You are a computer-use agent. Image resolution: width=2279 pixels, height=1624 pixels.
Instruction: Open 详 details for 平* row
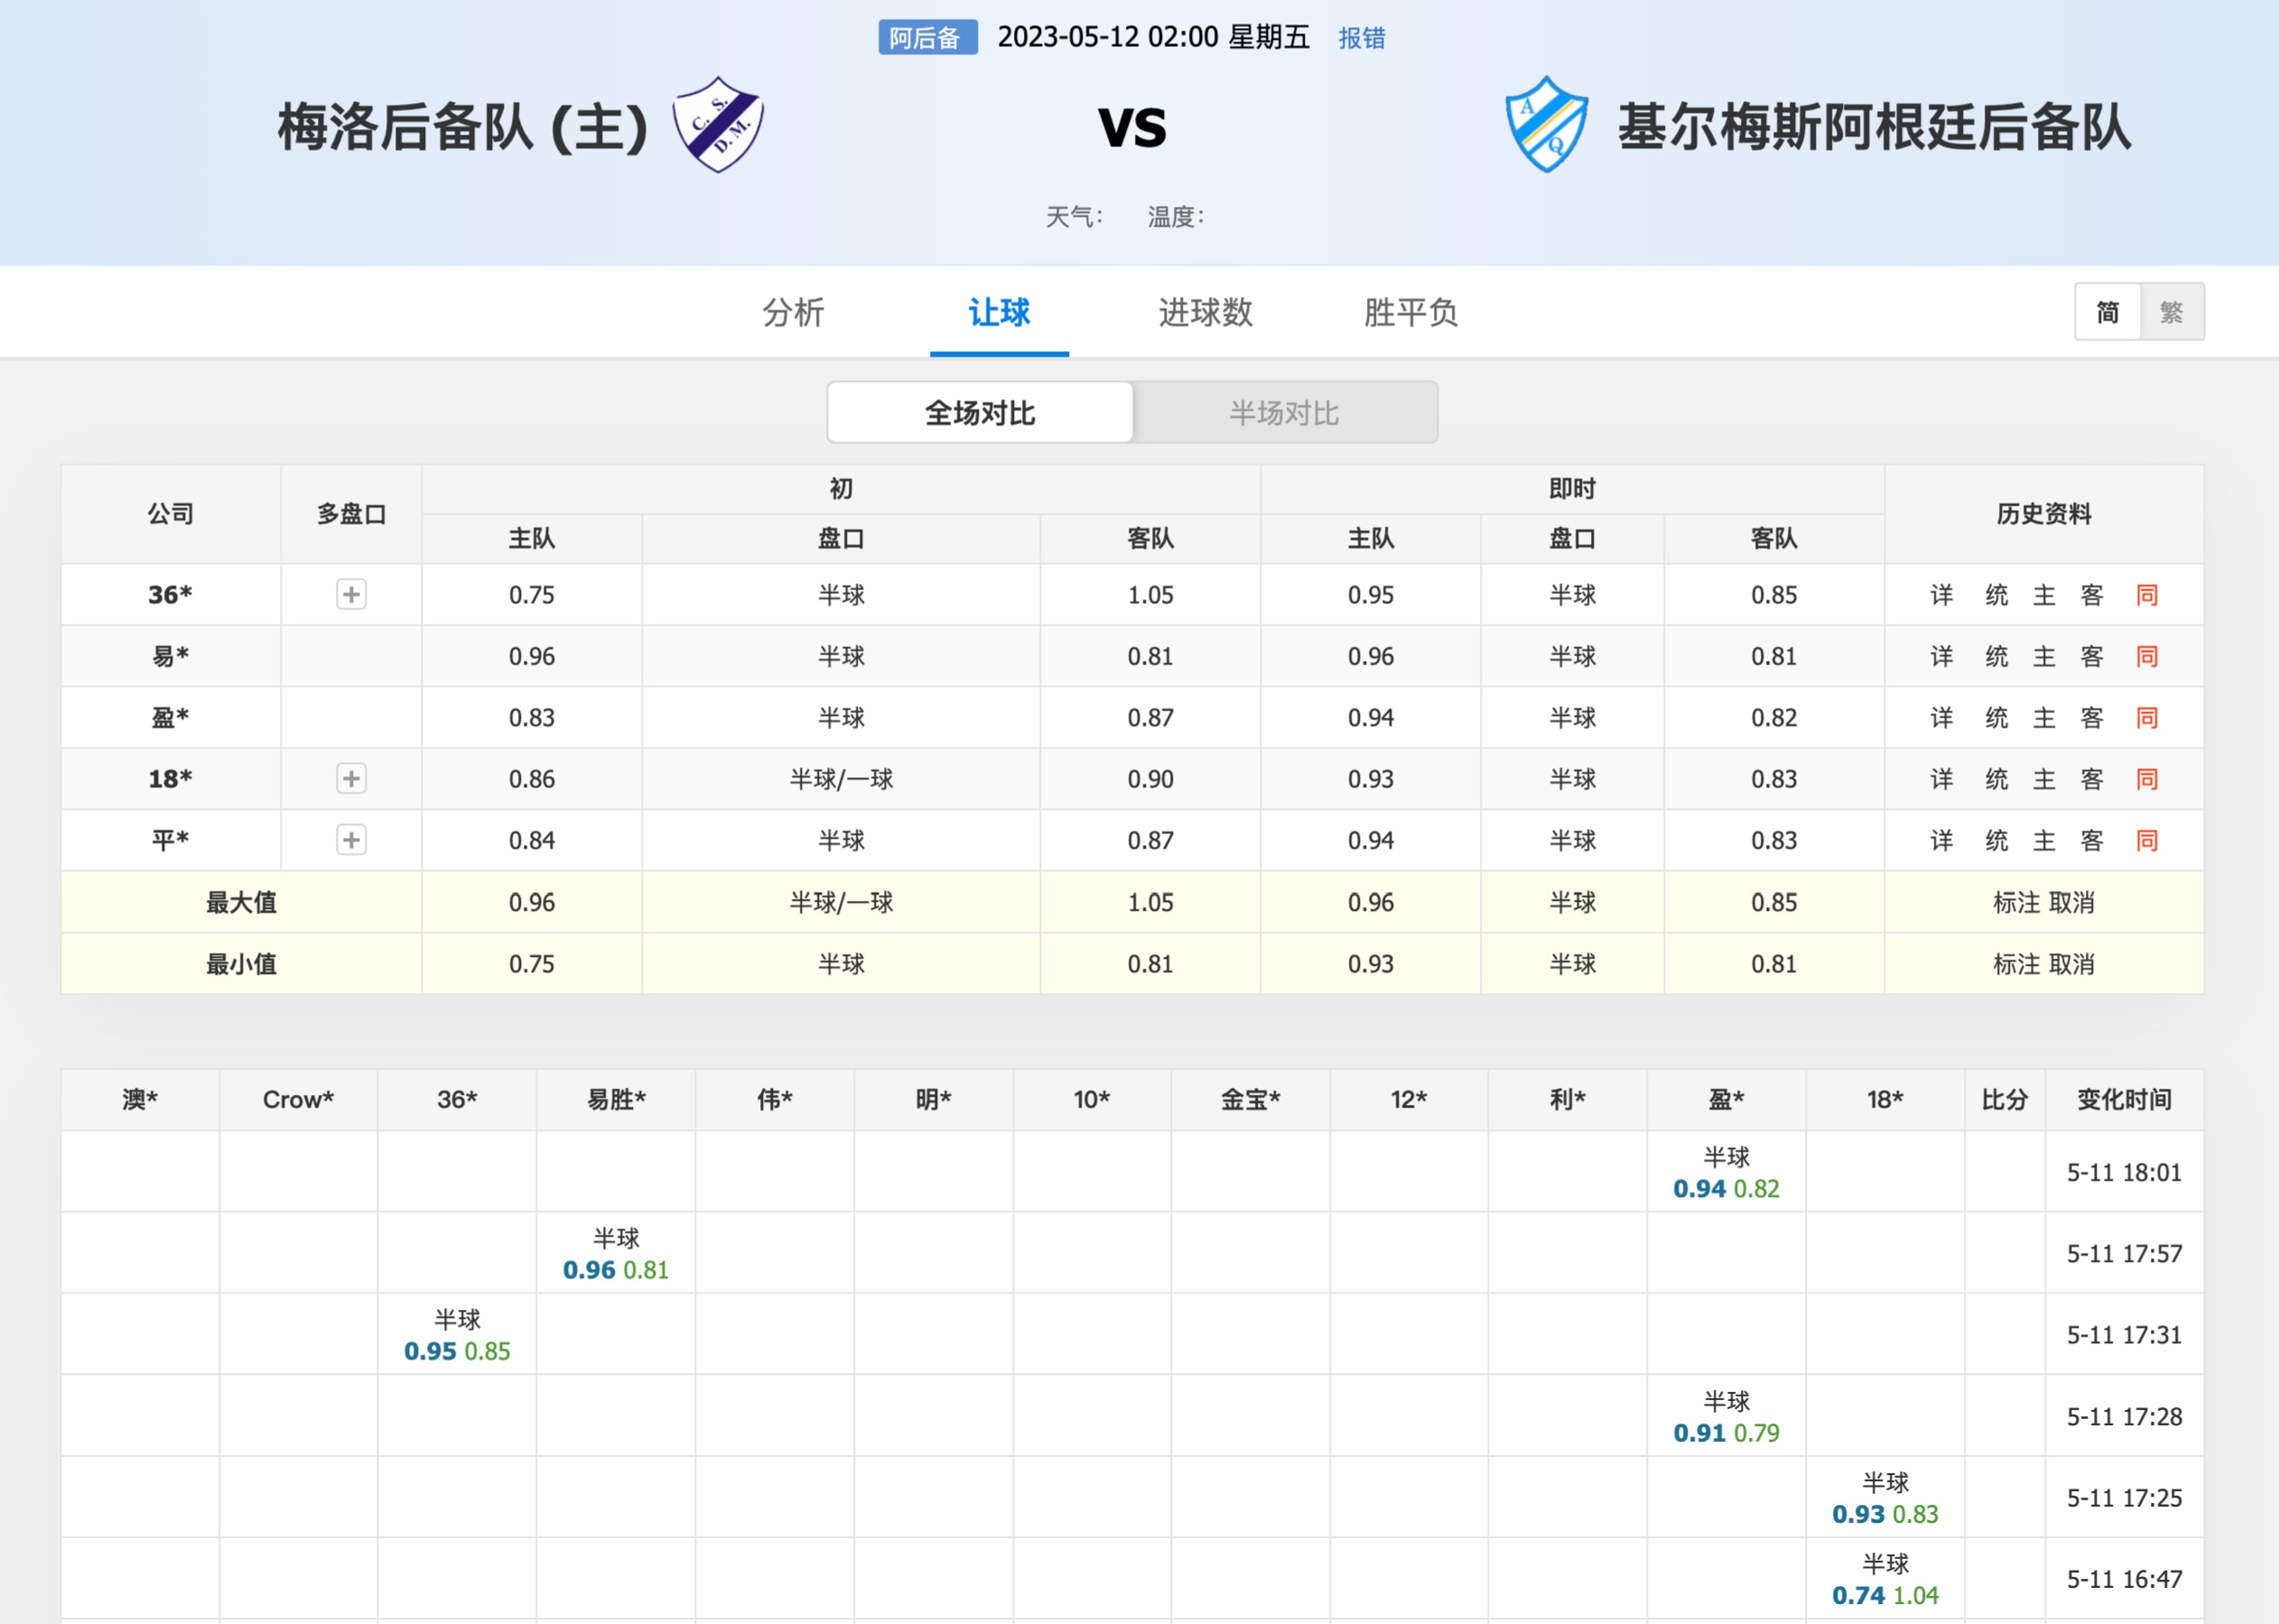click(x=1942, y=840)
